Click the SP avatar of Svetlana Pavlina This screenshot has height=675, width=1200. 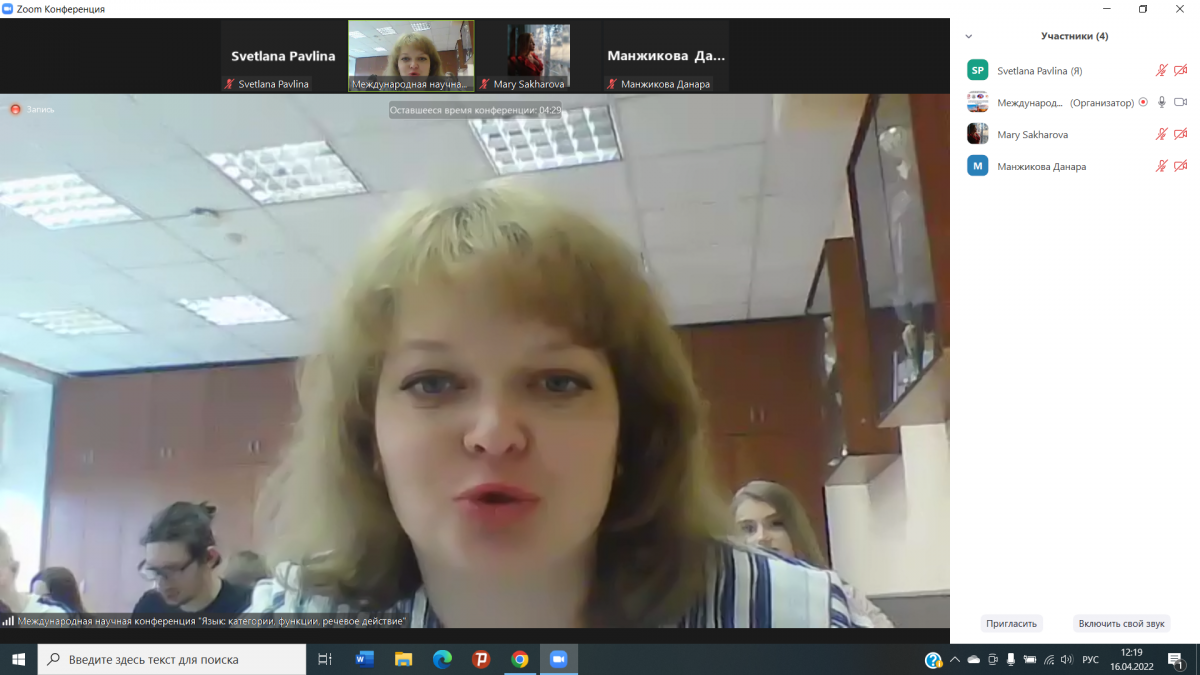tap(978, 70)
